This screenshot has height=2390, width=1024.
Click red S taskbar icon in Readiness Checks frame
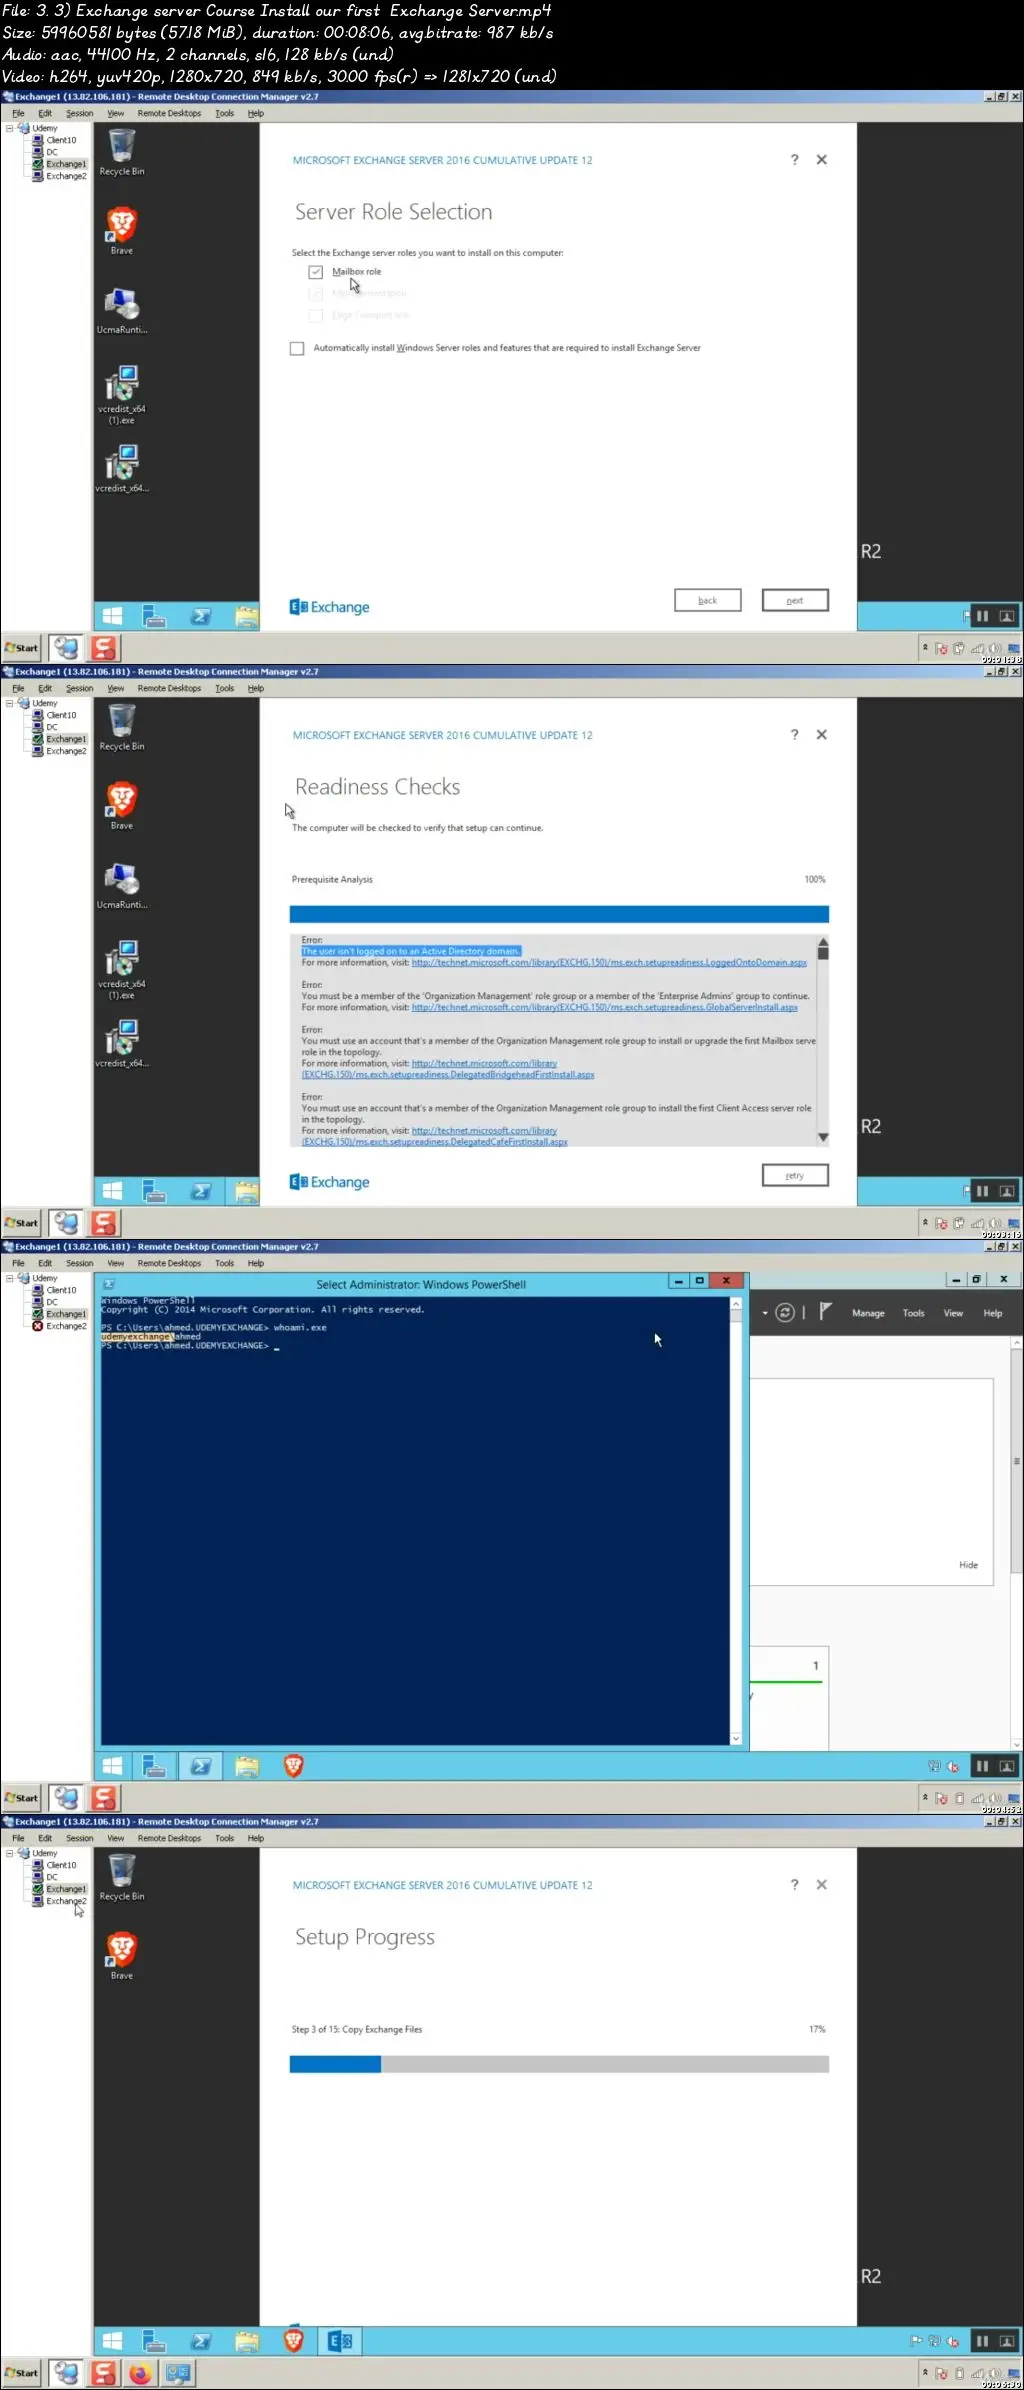[104, 1223]
